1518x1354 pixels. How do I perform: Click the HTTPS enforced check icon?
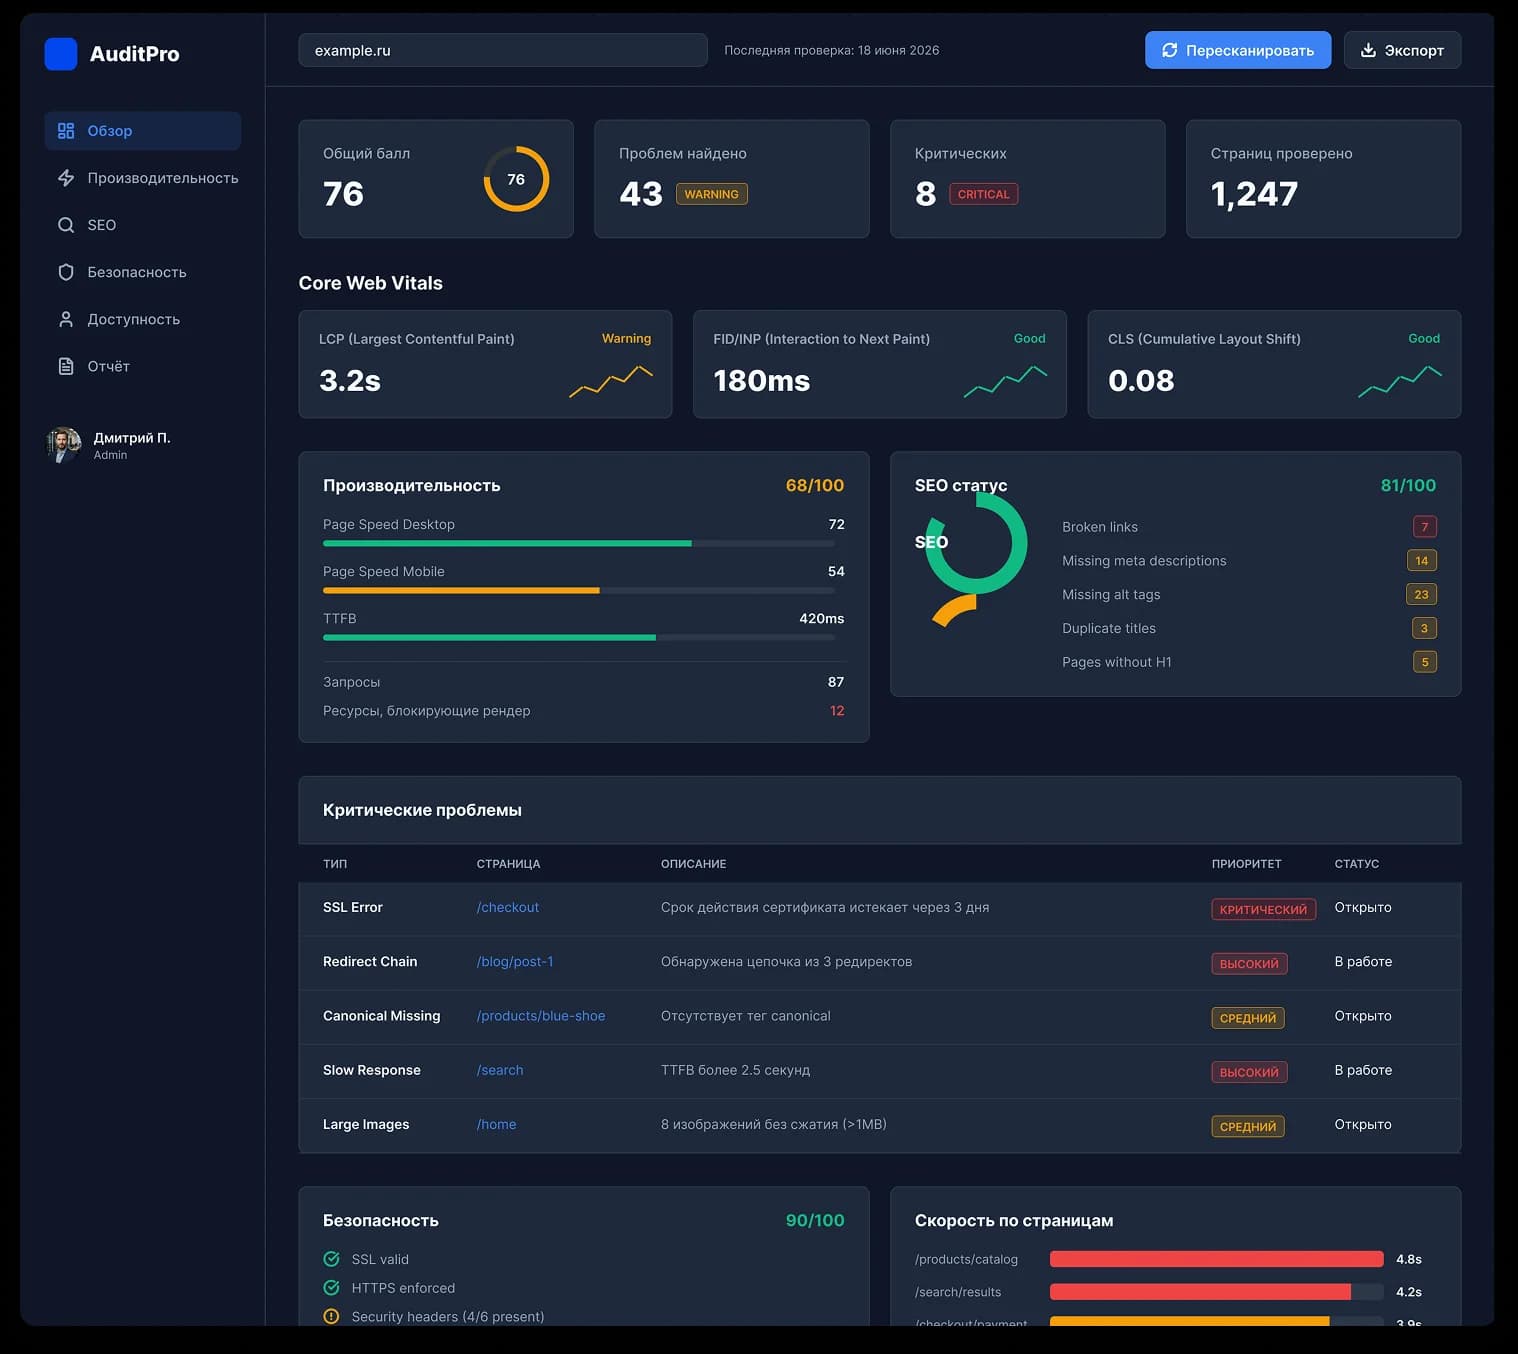[x=331, y=1288]
